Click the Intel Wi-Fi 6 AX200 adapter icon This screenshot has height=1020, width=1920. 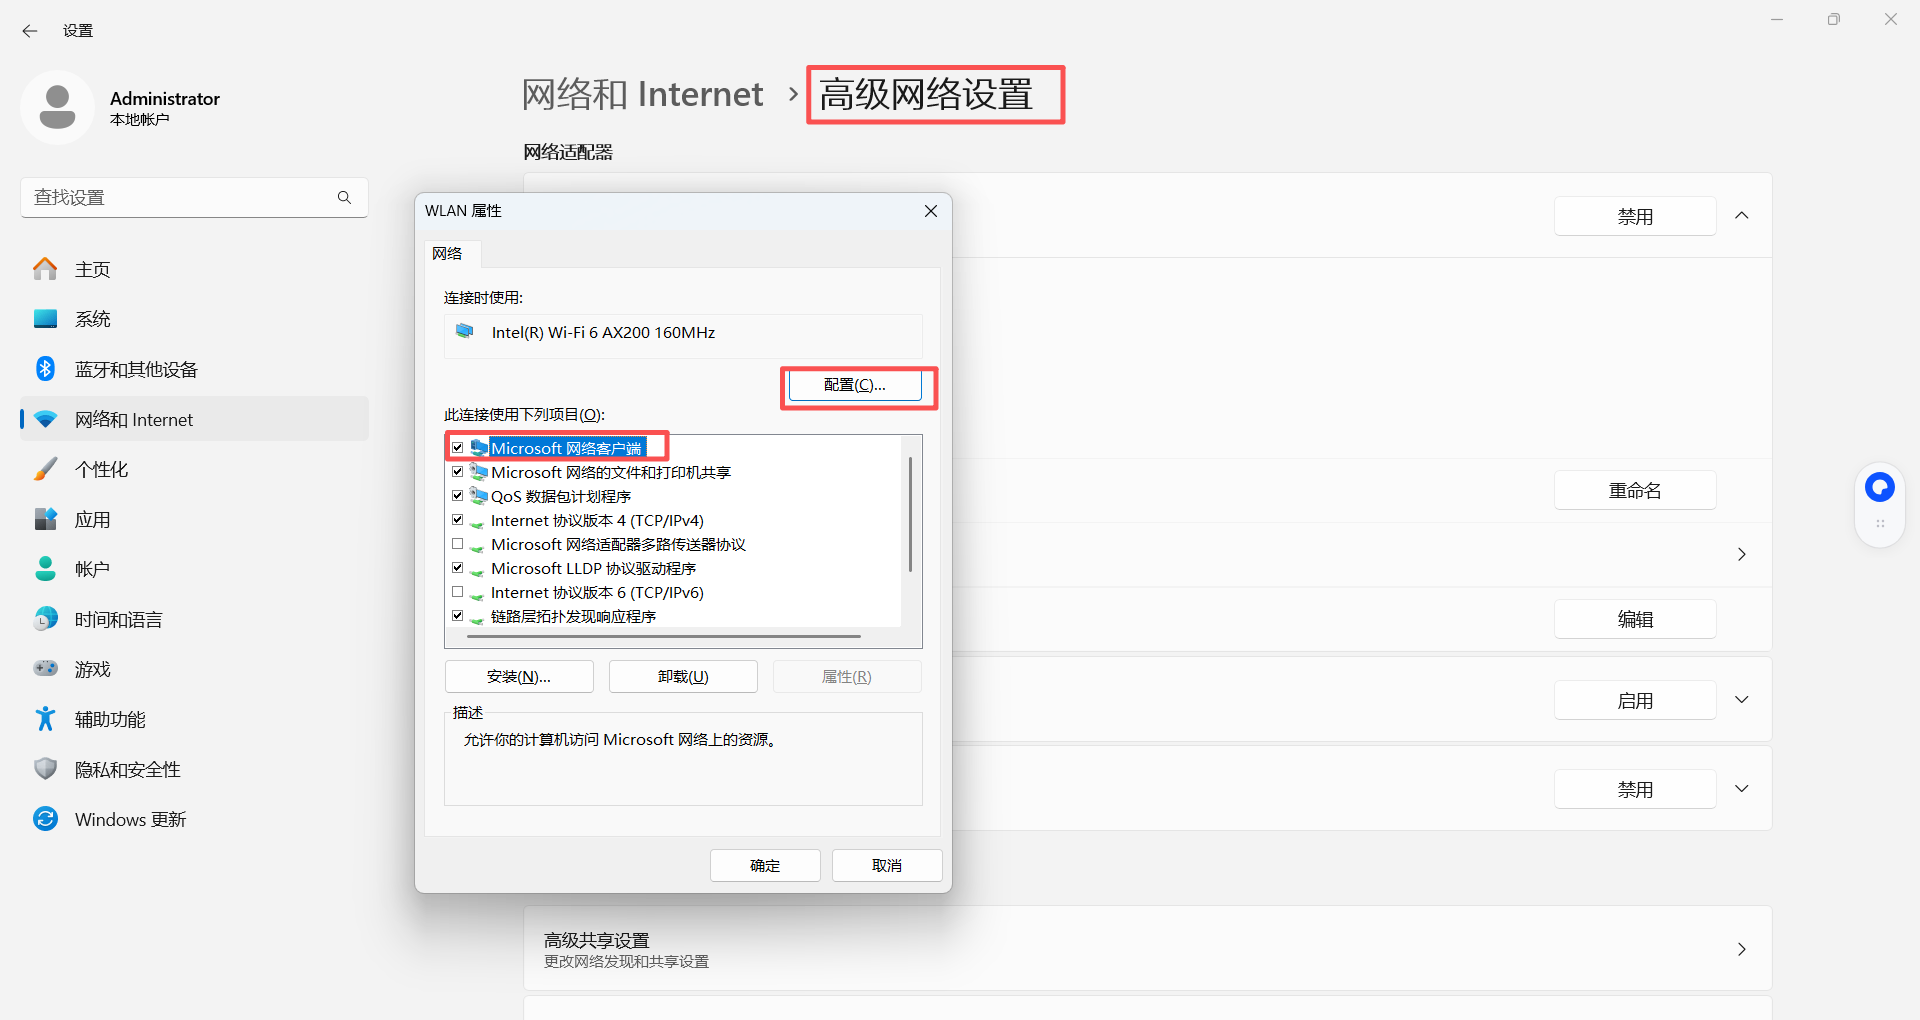pos(465,331)
